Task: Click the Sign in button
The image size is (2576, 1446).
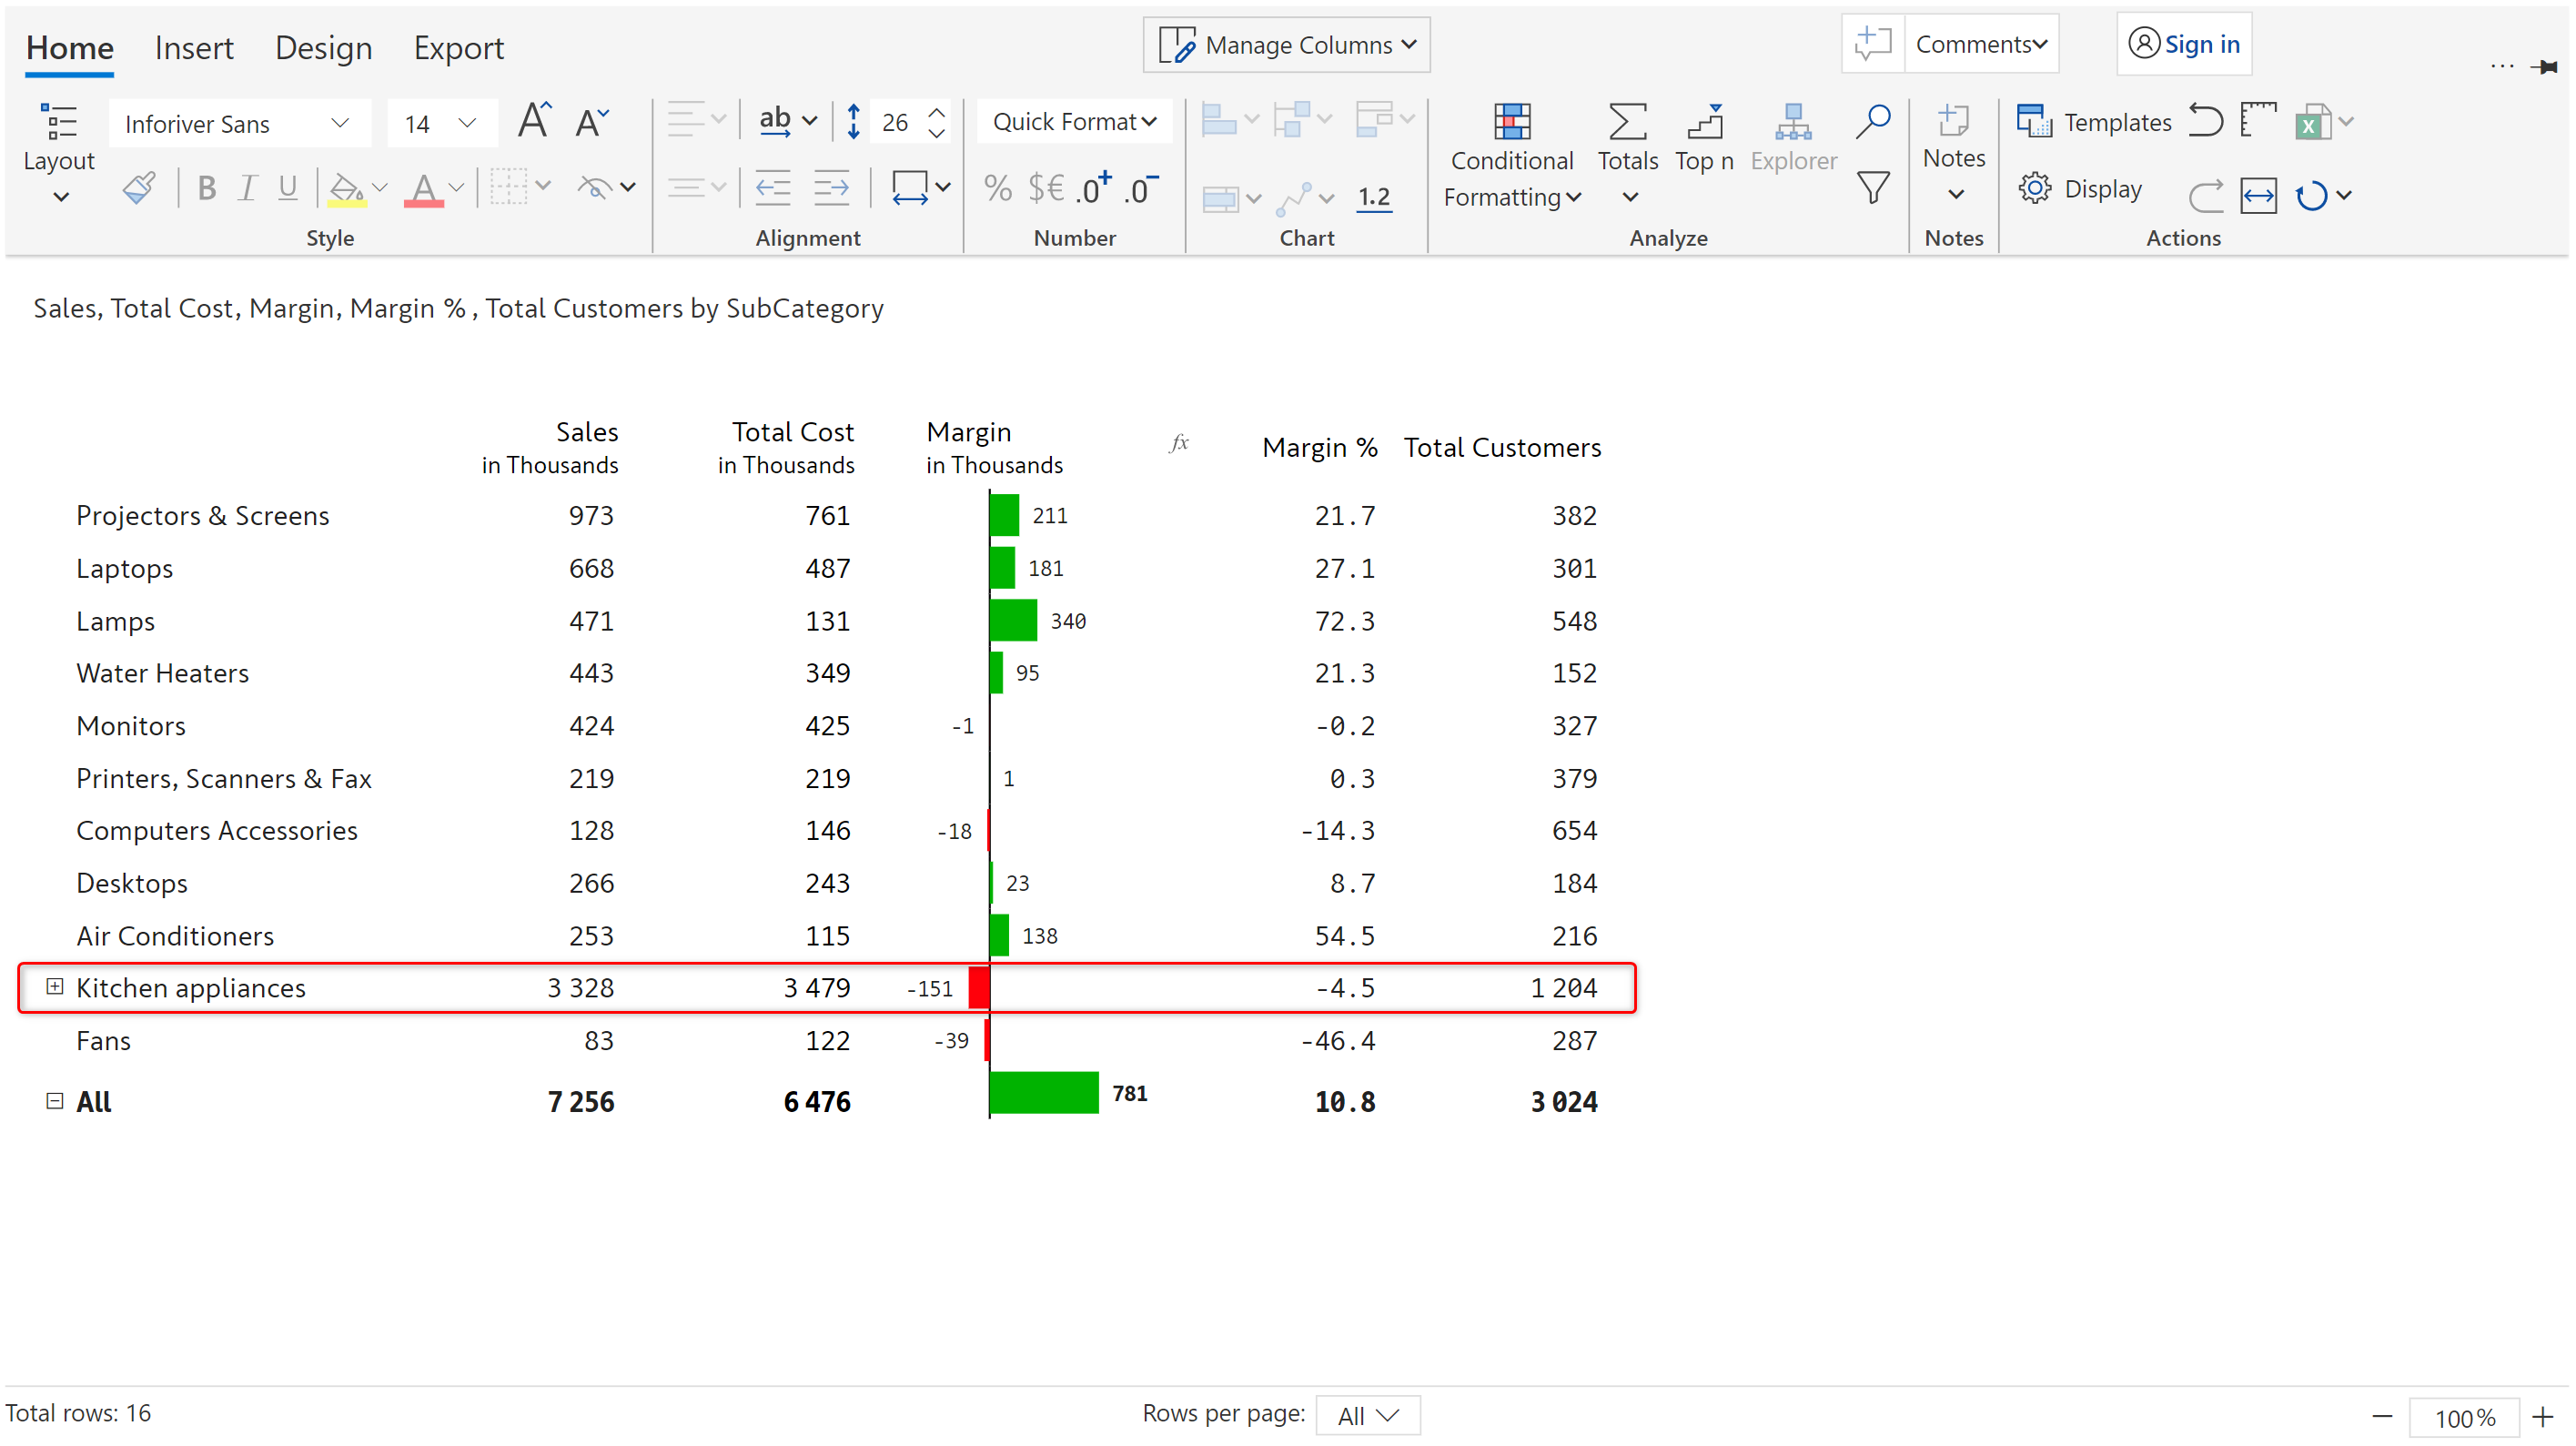Action: 2184,44
